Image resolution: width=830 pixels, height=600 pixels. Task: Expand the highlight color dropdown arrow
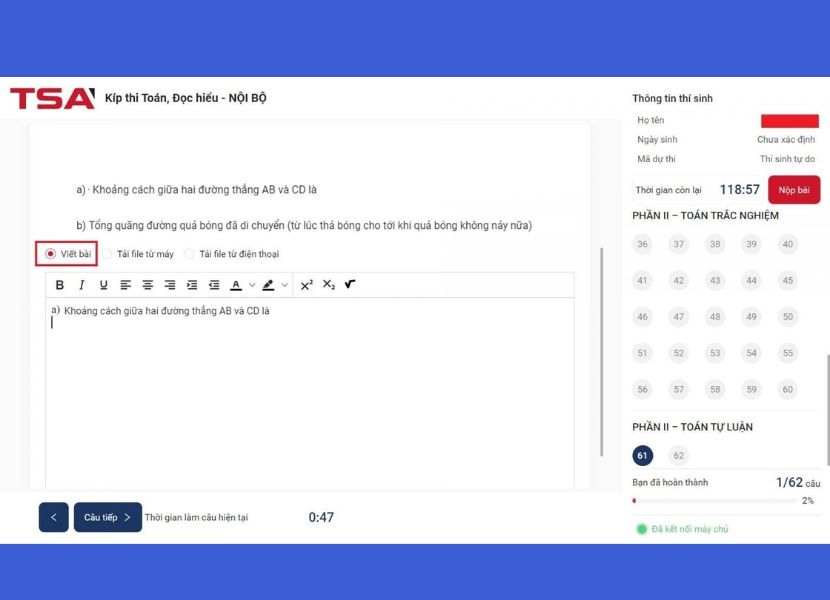(x=284, y=285)
